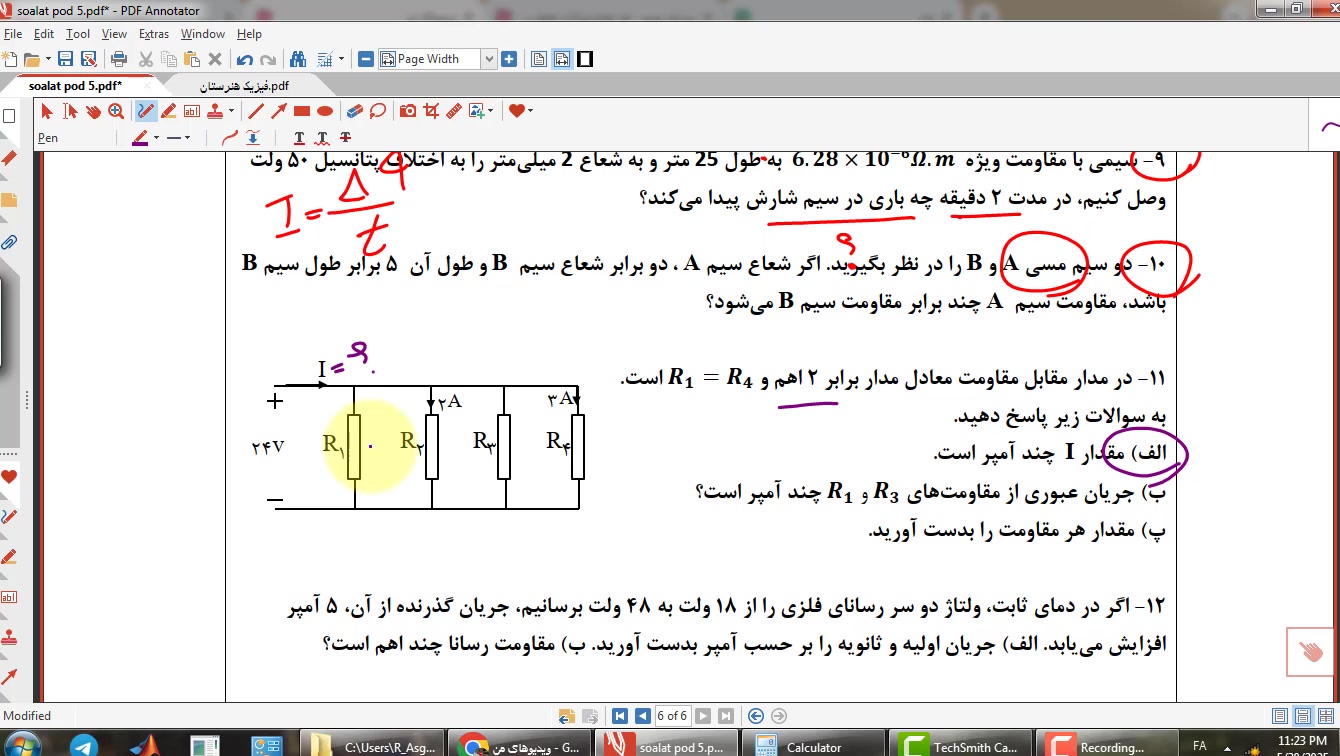Image resolution: width=1340 pixels, height=756 pixels.
Task: Select the Pan hand tool
Action: click(x=93, y=111)
